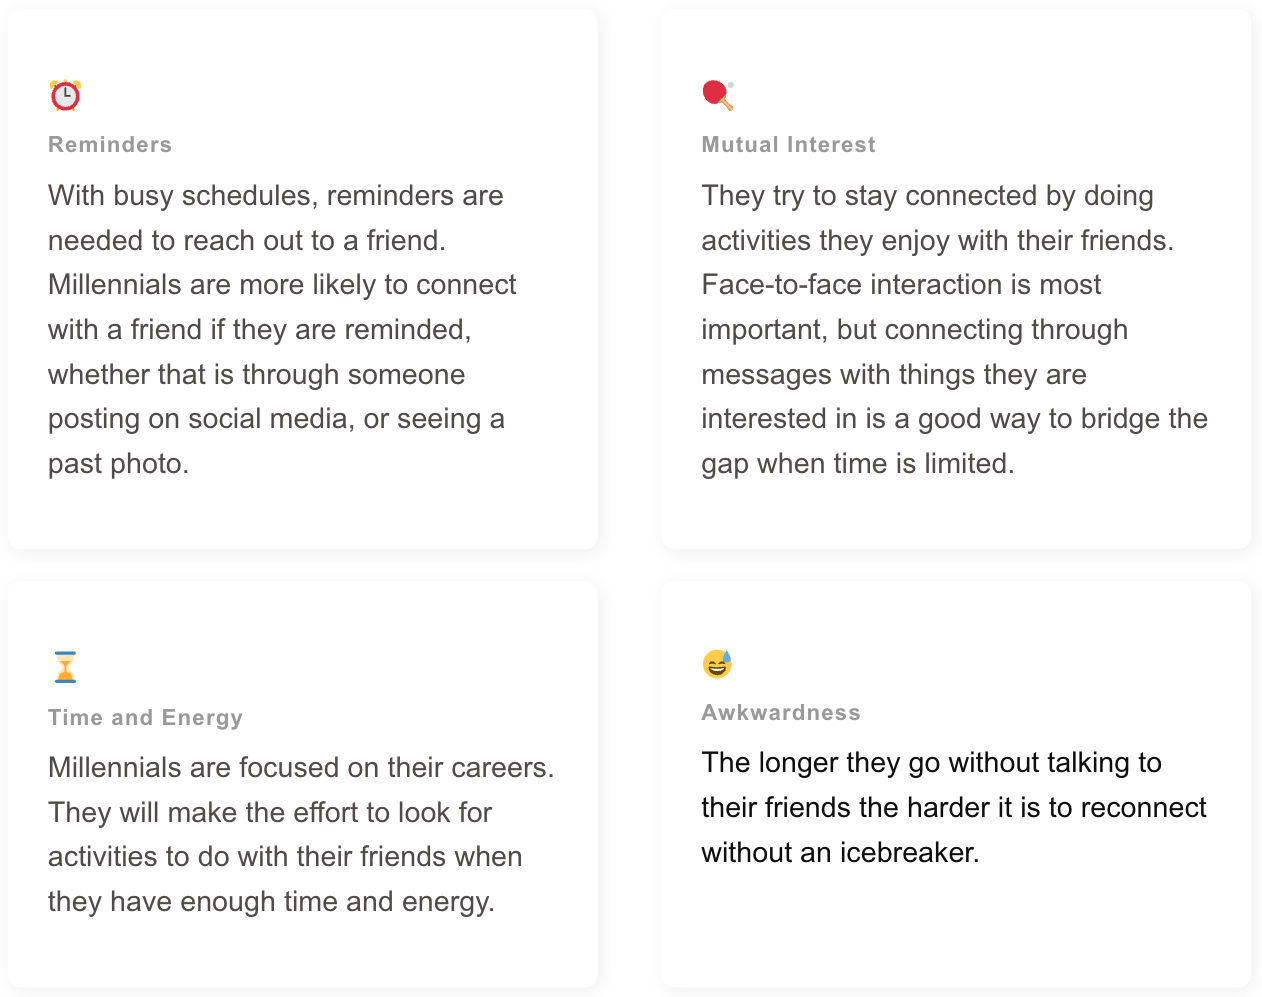Click 'their friends the harder it is' line
1262x997 pixels.
(x=954, y=808)
